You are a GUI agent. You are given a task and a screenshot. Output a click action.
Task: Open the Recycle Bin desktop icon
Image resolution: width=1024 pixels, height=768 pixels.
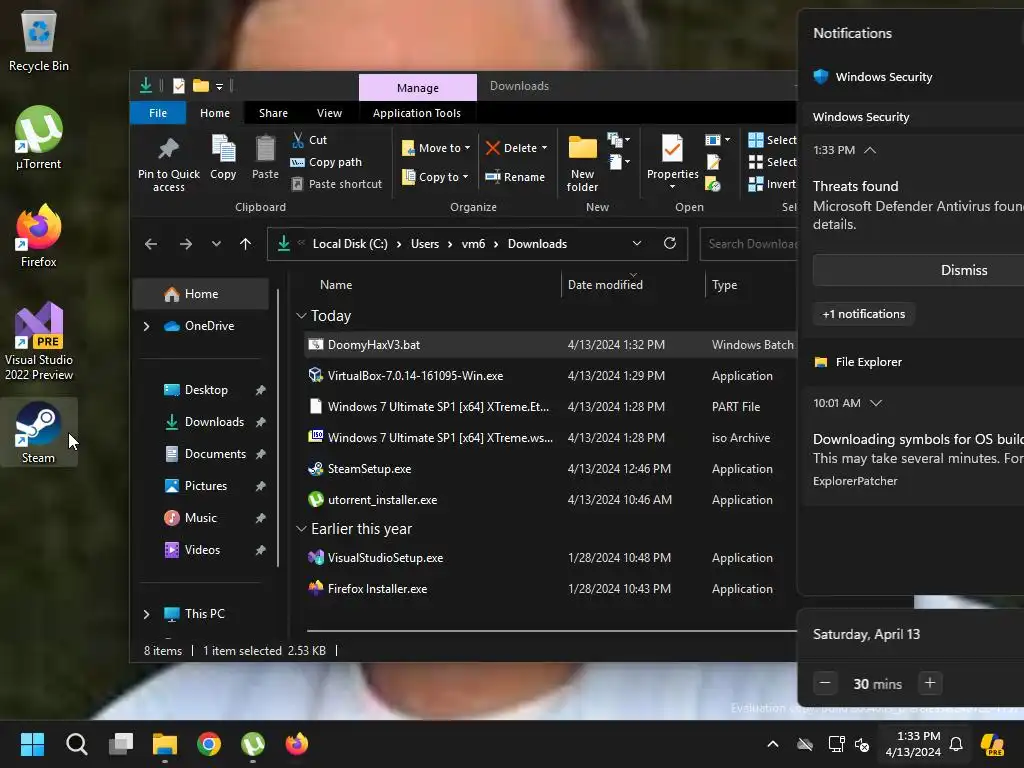click(39, 42)
